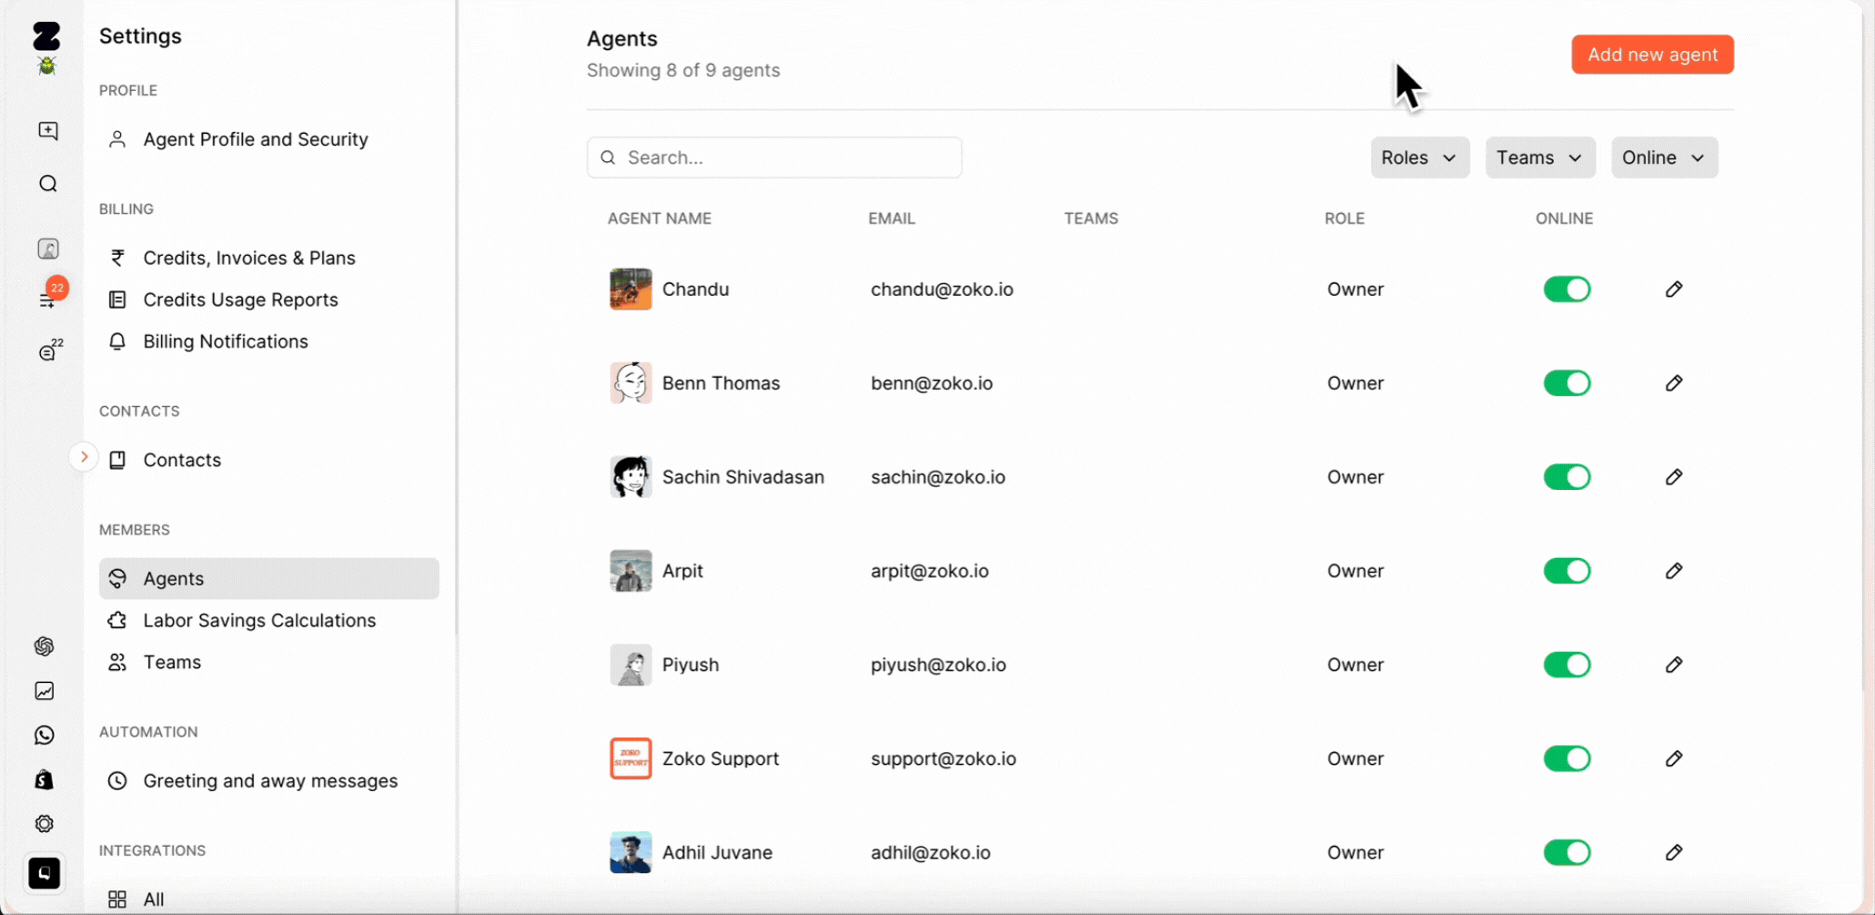This screenshot has width=1875, height=915.
Task: Open All integrations item
Action: [269, 899]
